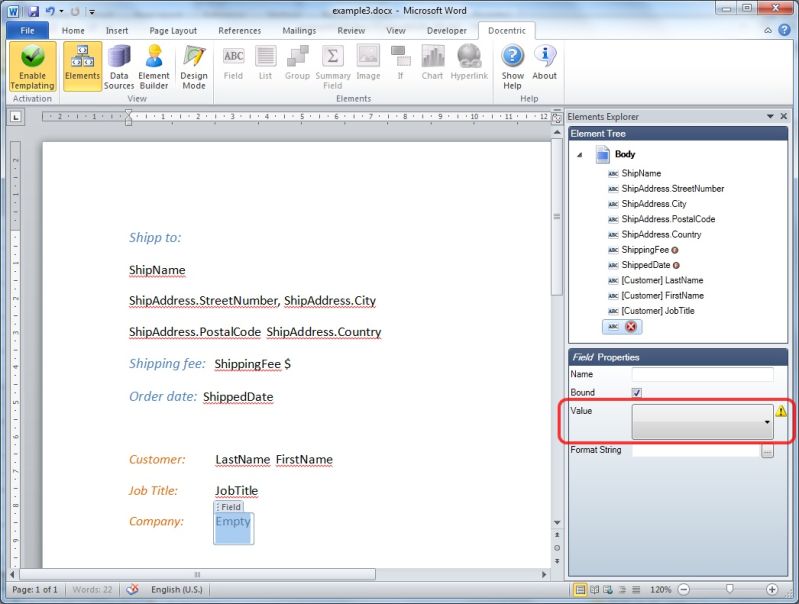Image resolution: width=799 pixels, height=604 pixels.
Task: Switch to Print Layout view in status bar
Action: tap(580, 590)
